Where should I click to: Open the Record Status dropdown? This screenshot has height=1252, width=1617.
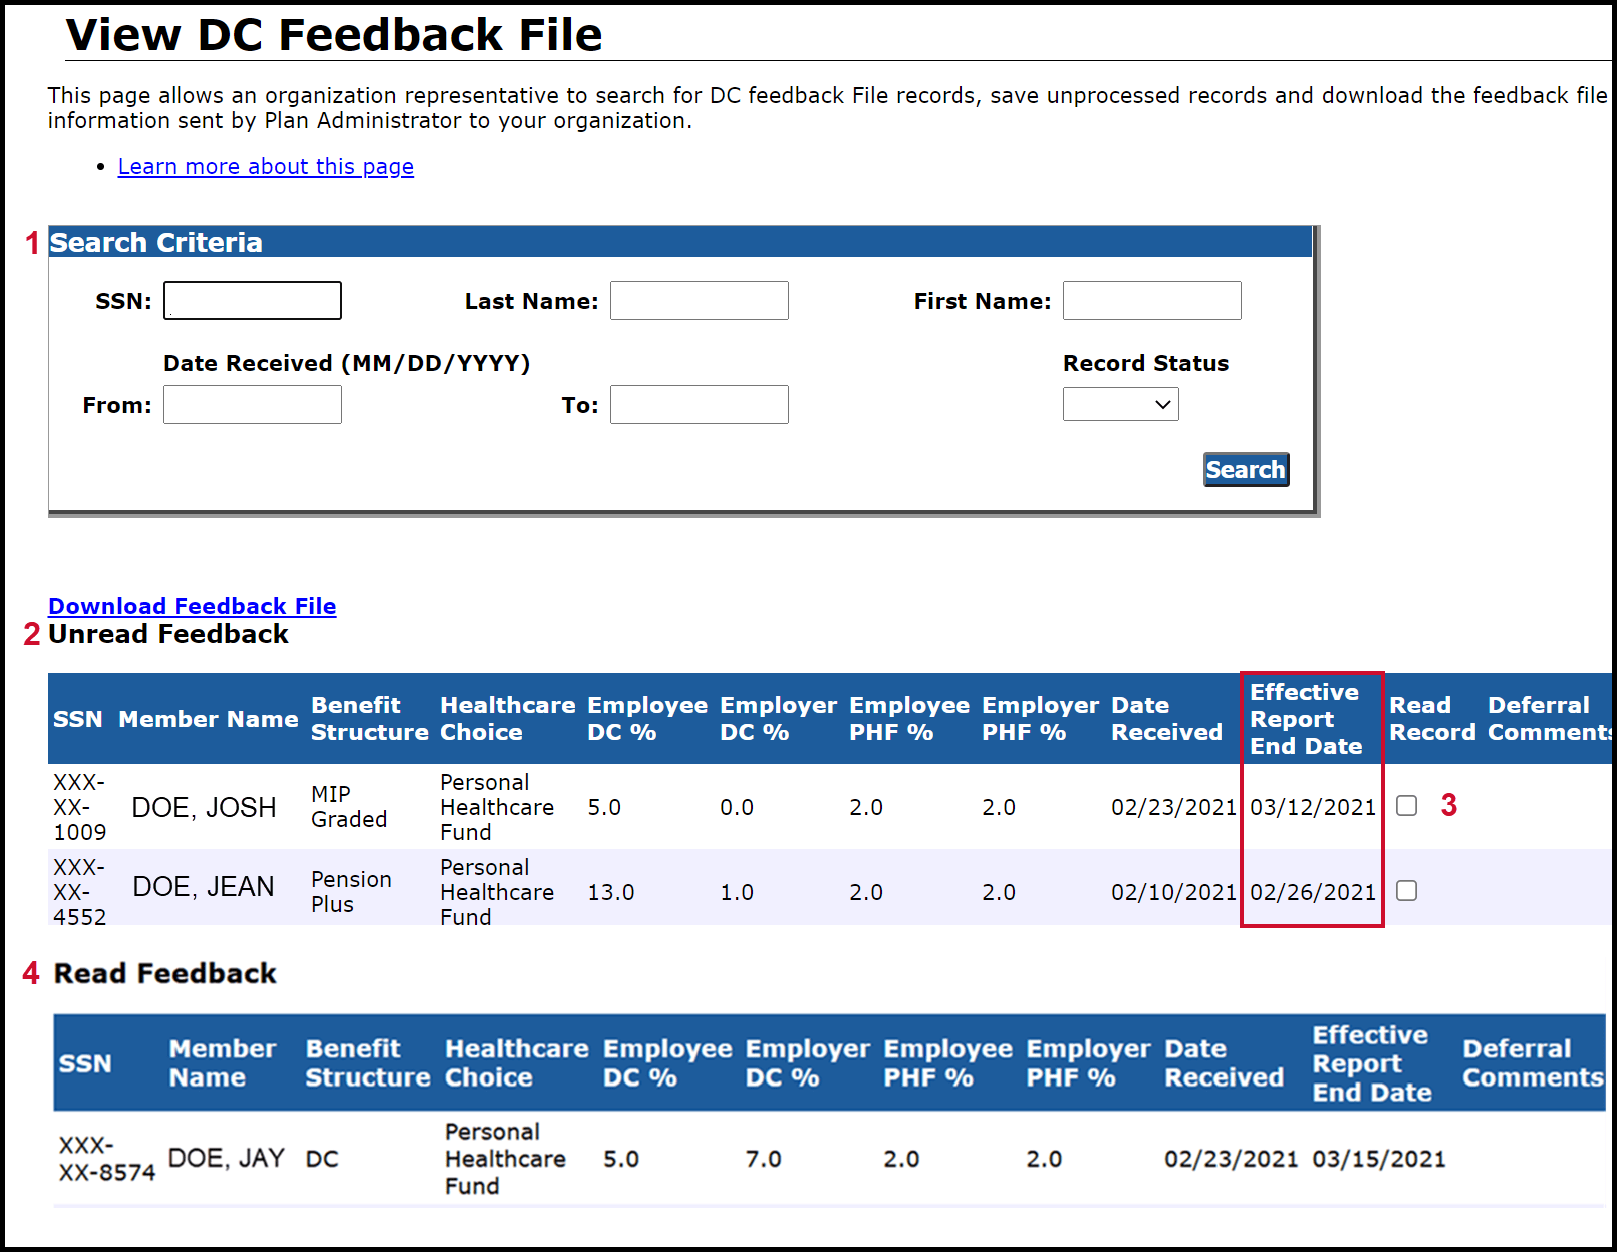coord(1119,404)
